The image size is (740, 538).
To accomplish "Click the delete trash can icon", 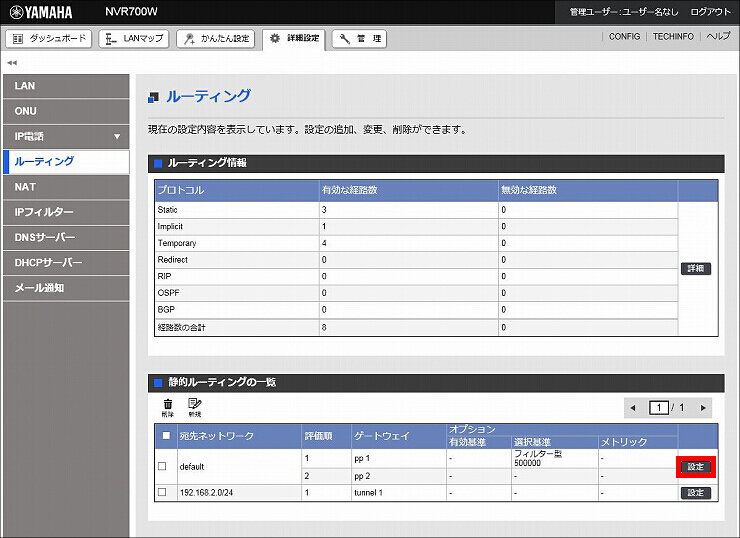I will (x=168, y=408).
